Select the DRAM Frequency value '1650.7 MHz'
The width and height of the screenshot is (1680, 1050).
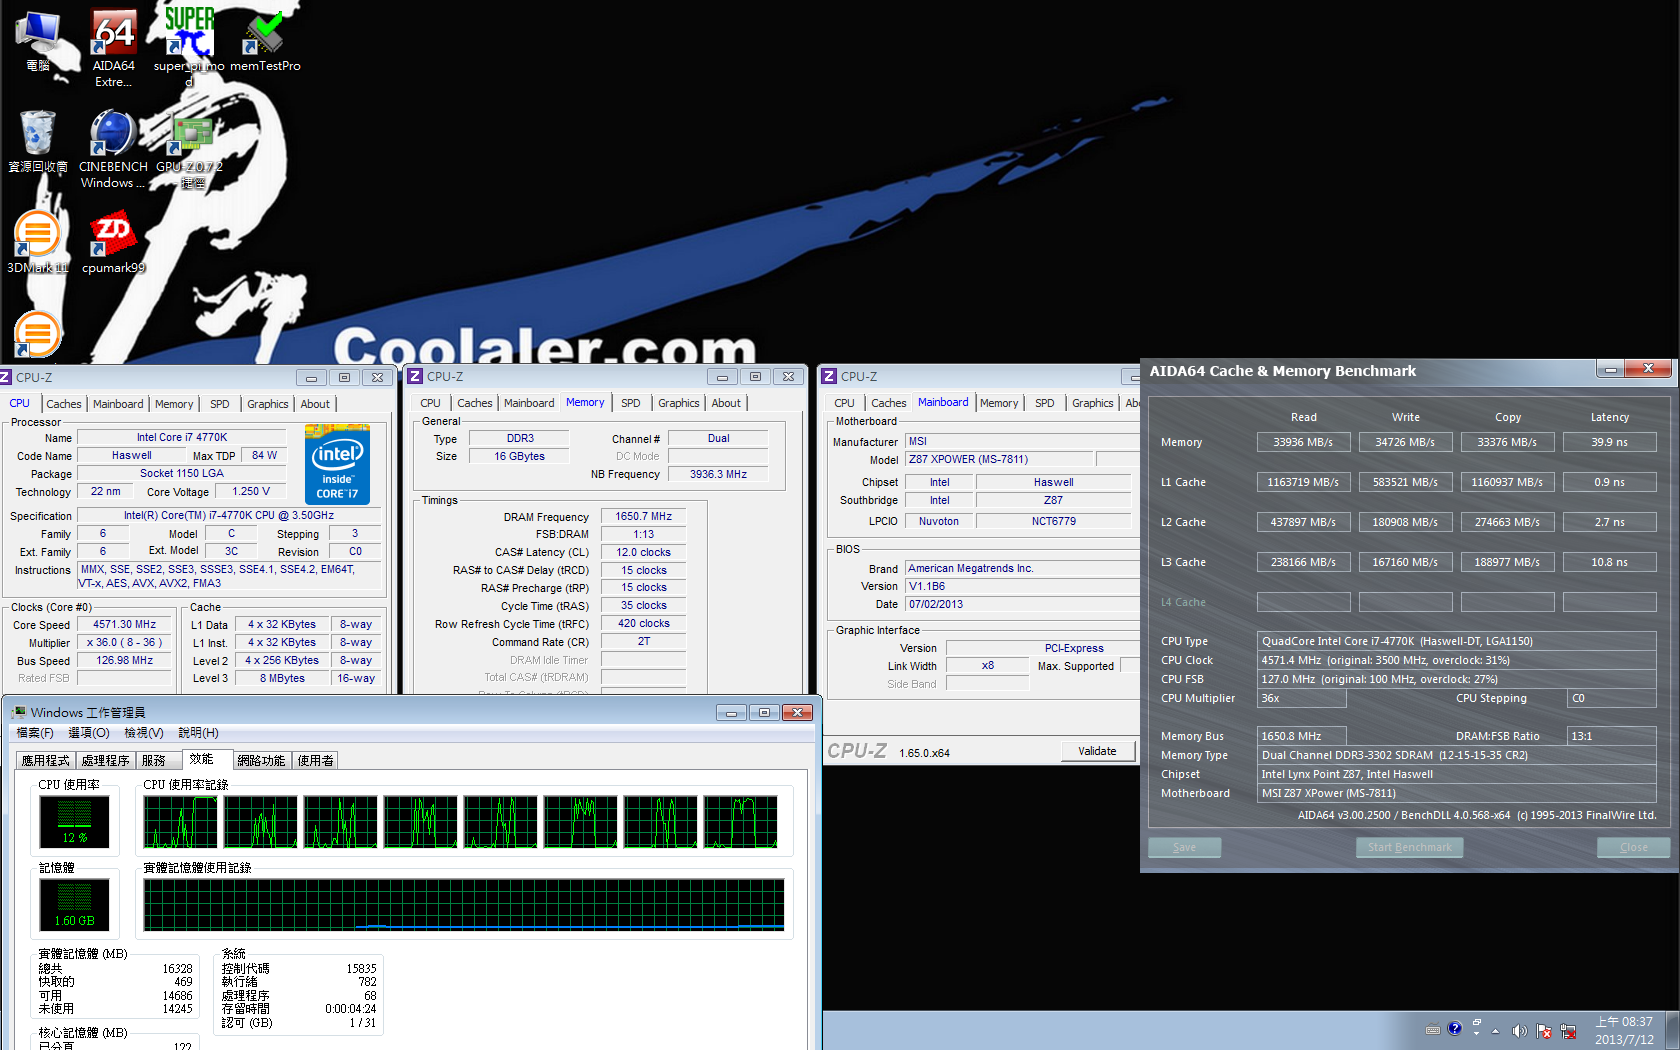click(x=643, y=516)
